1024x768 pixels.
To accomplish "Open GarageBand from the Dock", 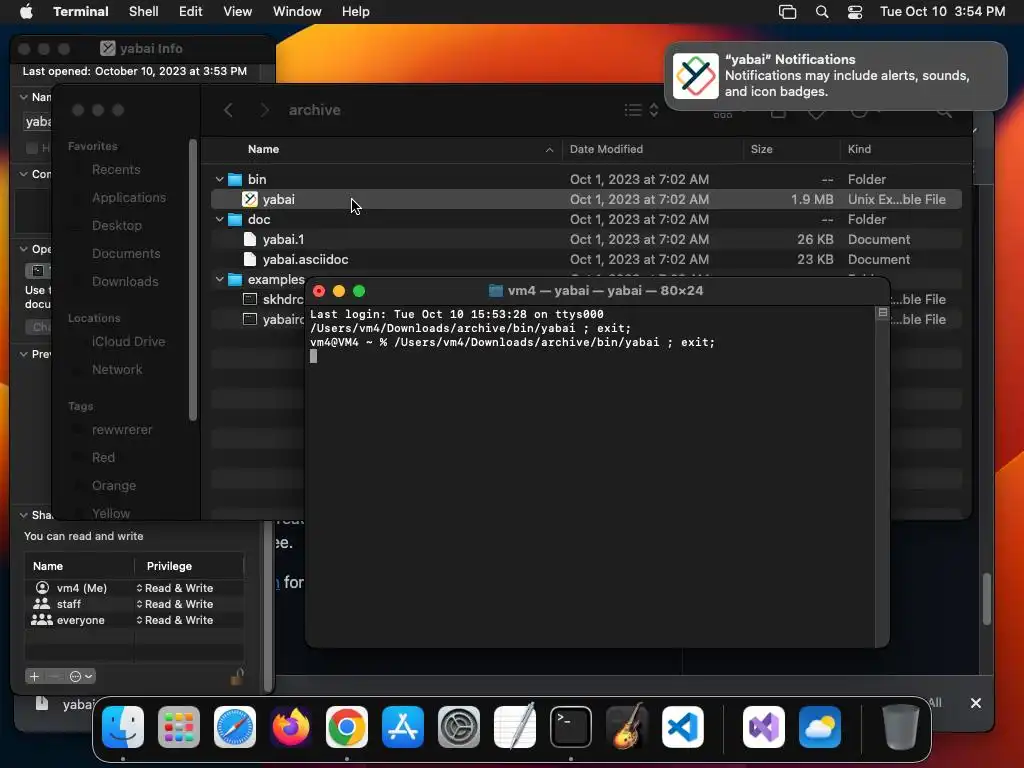I will [627, 727].
